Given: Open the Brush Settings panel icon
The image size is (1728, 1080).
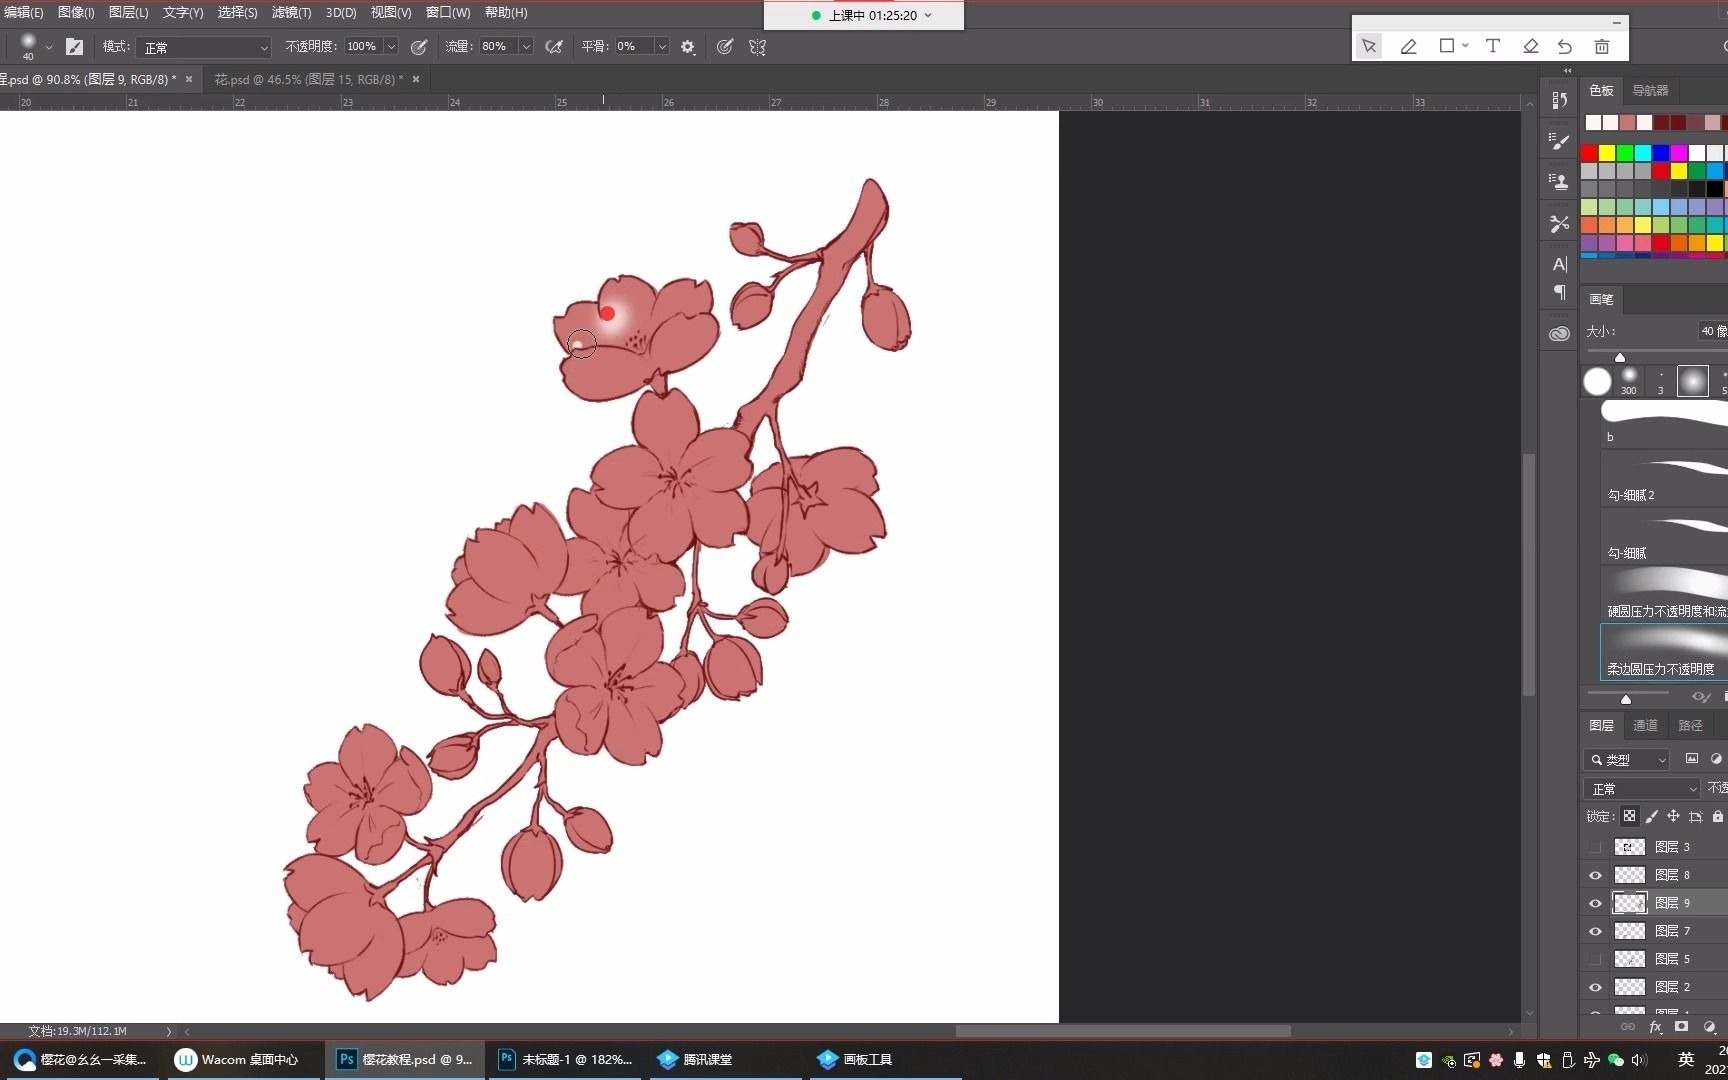Looking at the screenshot, I should (x=1559, y=141).
